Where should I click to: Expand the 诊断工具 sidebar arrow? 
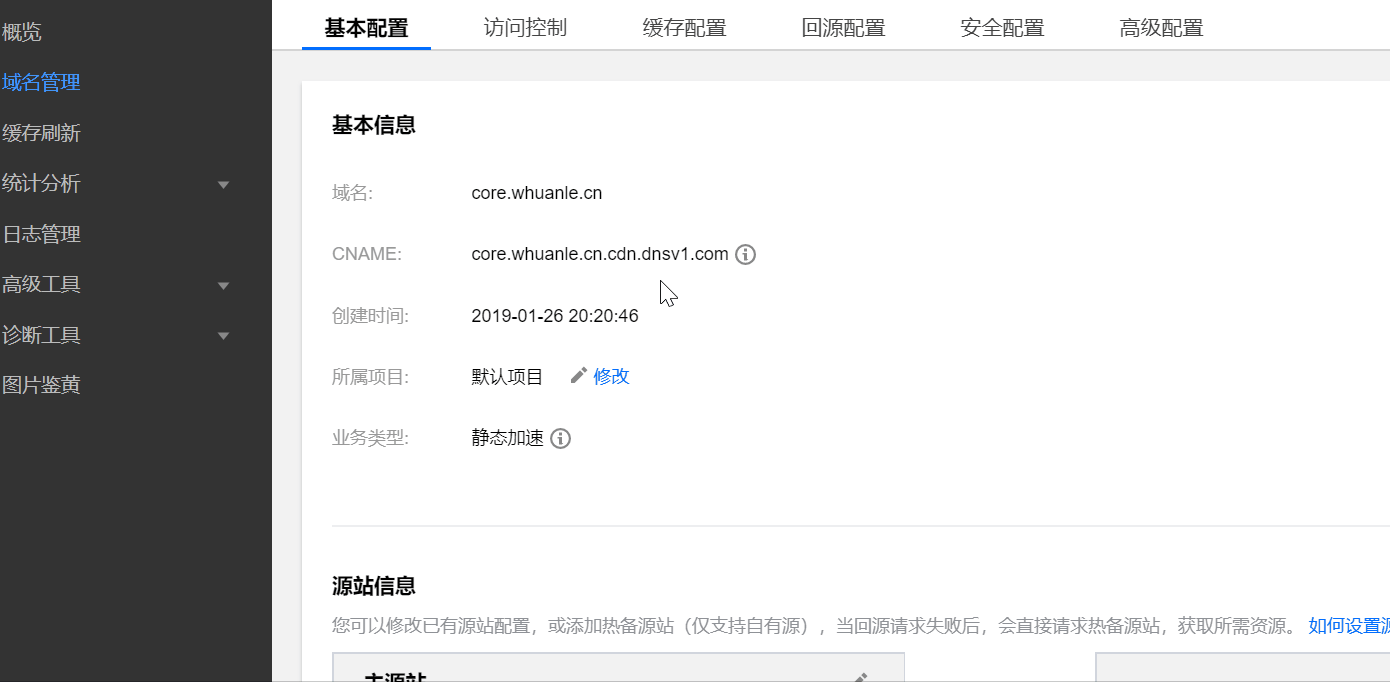223,335
